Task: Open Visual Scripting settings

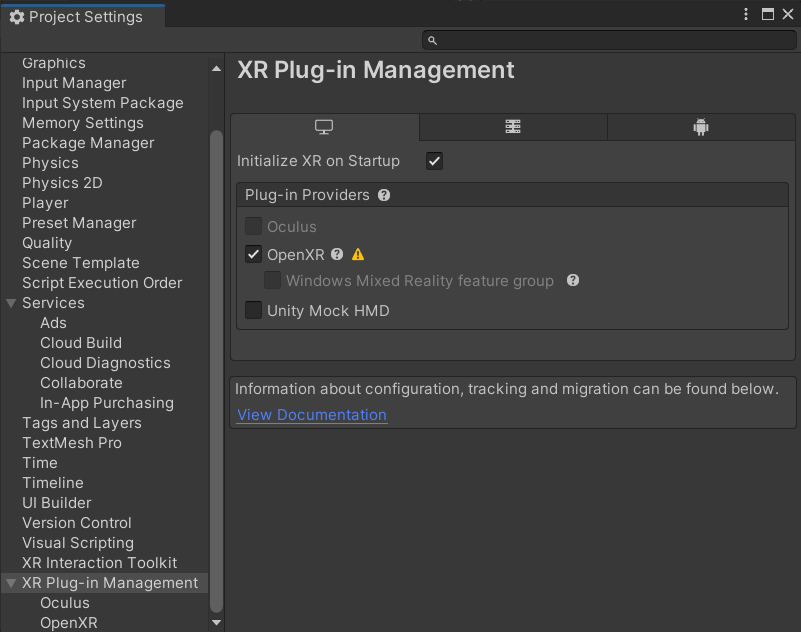Action: (x=78, y=543)
